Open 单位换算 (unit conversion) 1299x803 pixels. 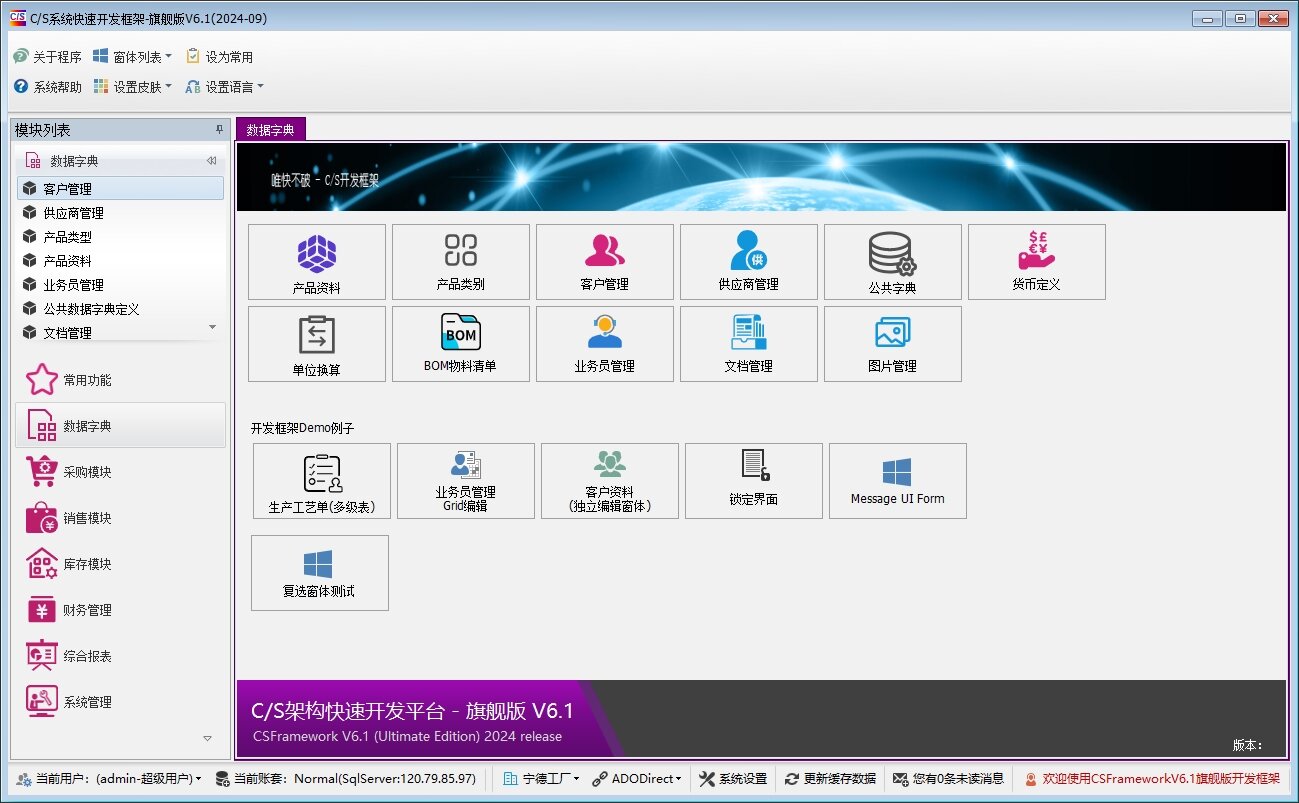[317, 344]
